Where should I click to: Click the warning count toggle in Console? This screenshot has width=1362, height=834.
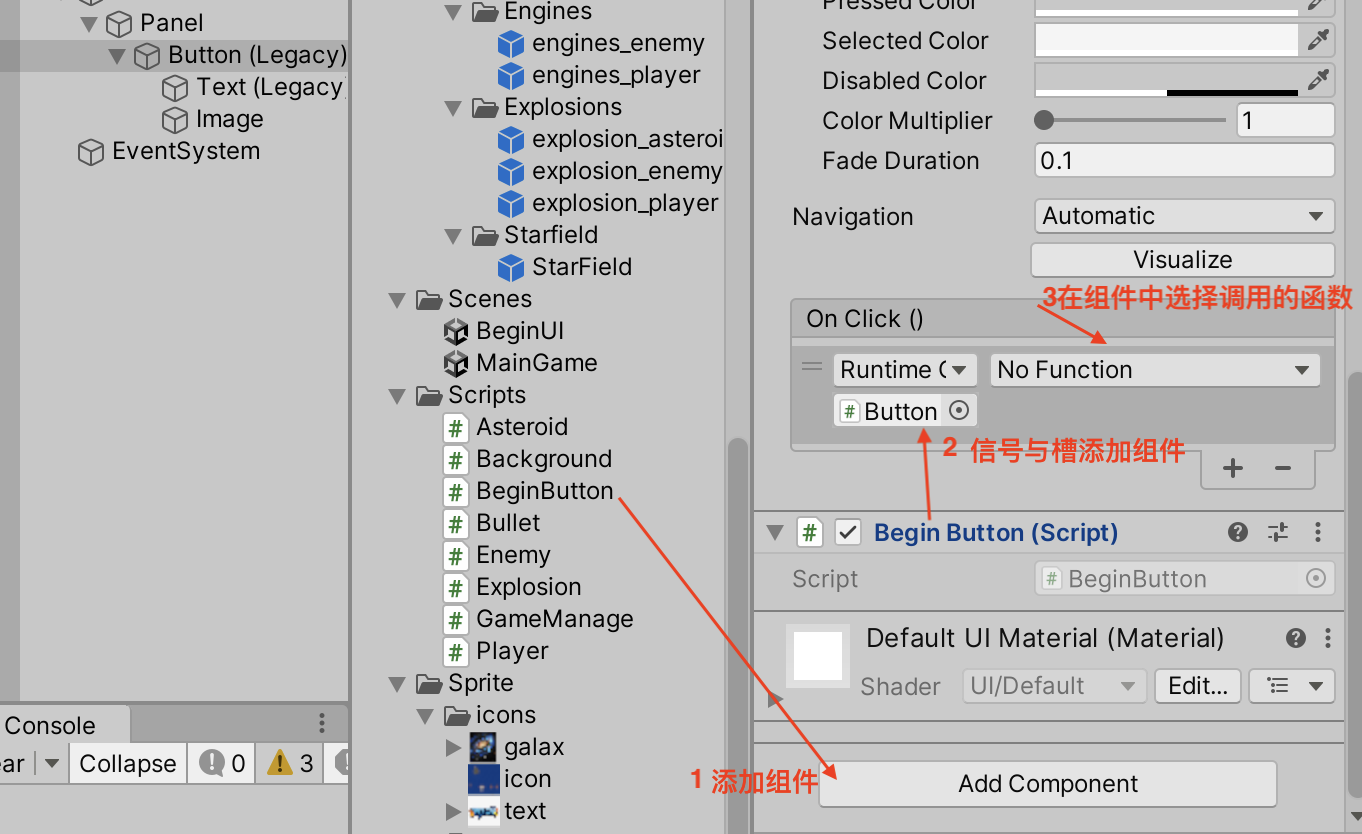(x=291, y=764)
